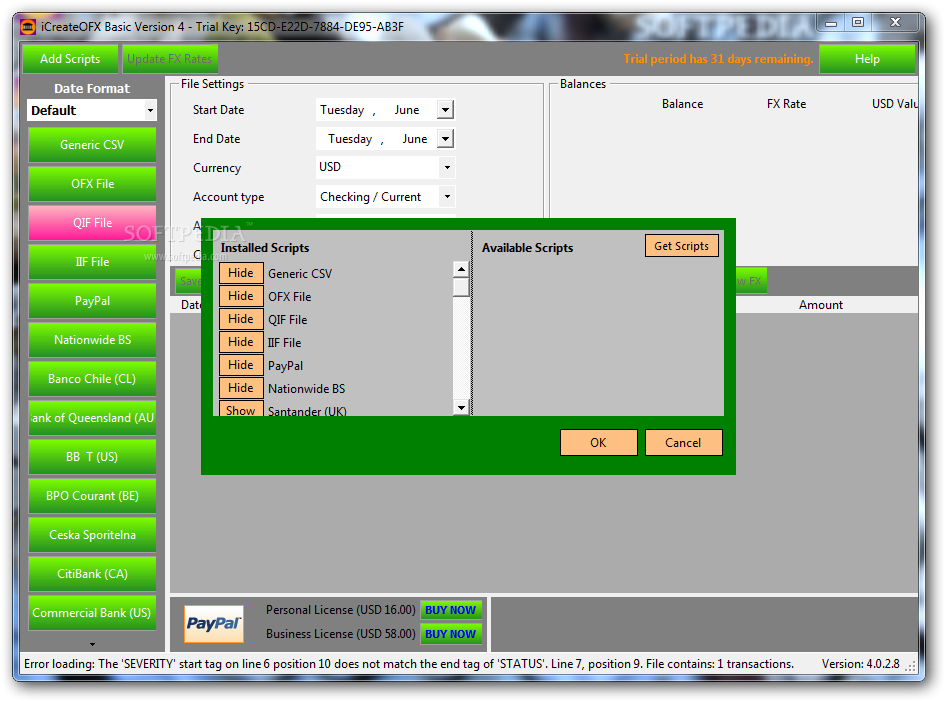This screenshot has width=946, height=702.
Task: Open the Add Scripts dialog
Action: [x=70, y=59]
